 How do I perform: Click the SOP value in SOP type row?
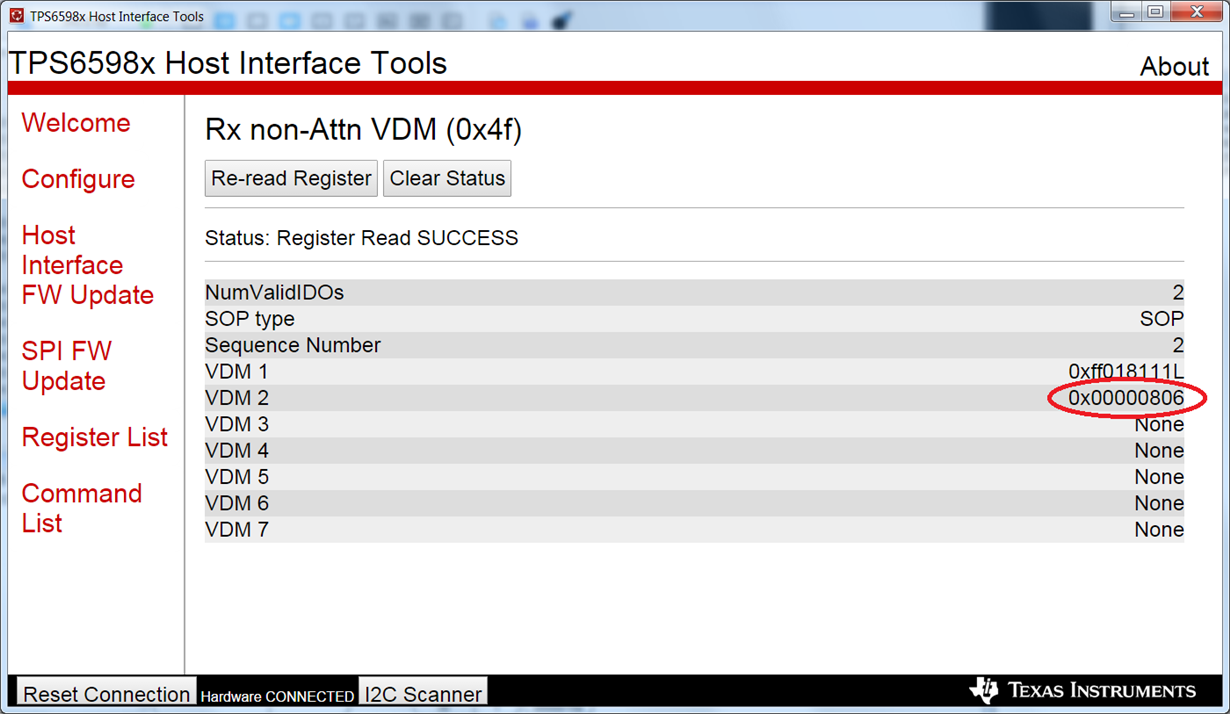(1162, 319)
